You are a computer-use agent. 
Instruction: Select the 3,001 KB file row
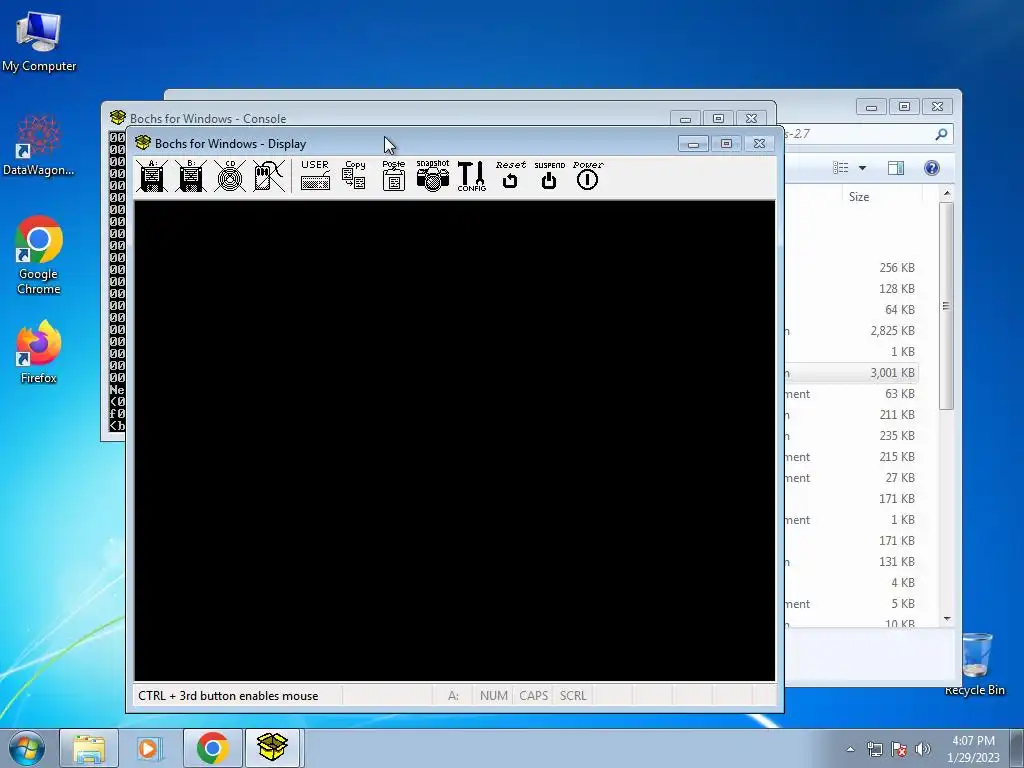852,373
